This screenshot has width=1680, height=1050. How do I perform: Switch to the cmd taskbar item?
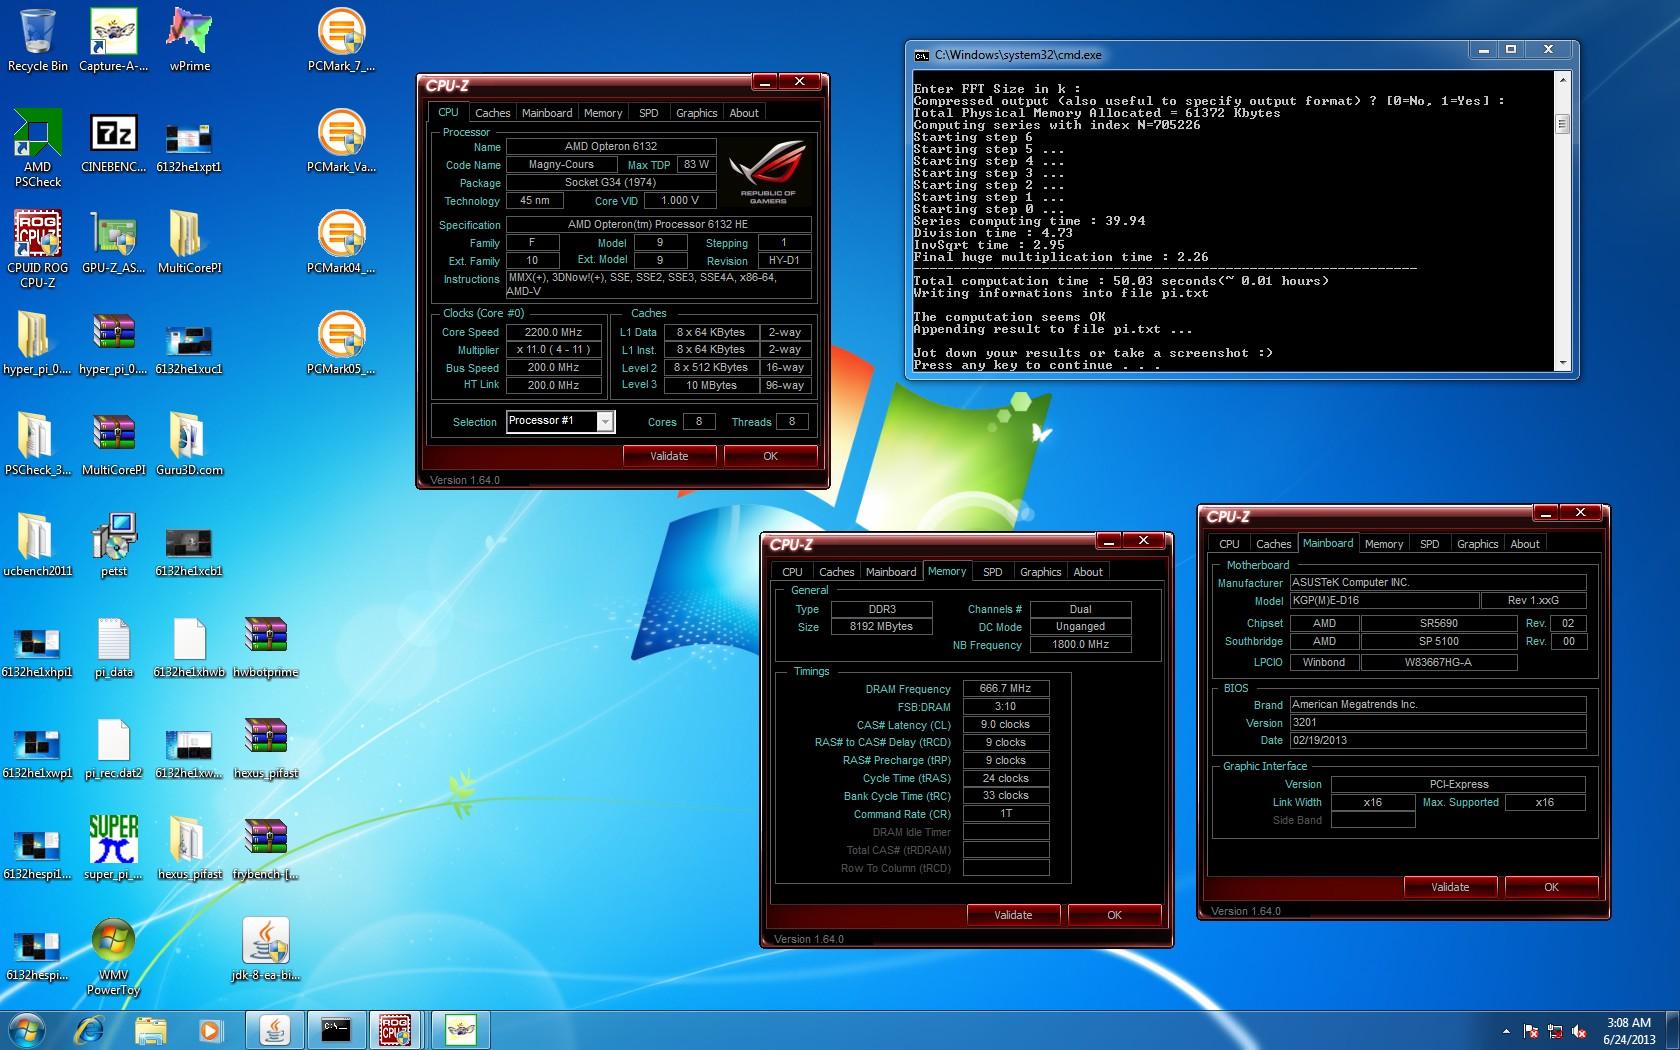point(336,1029)
